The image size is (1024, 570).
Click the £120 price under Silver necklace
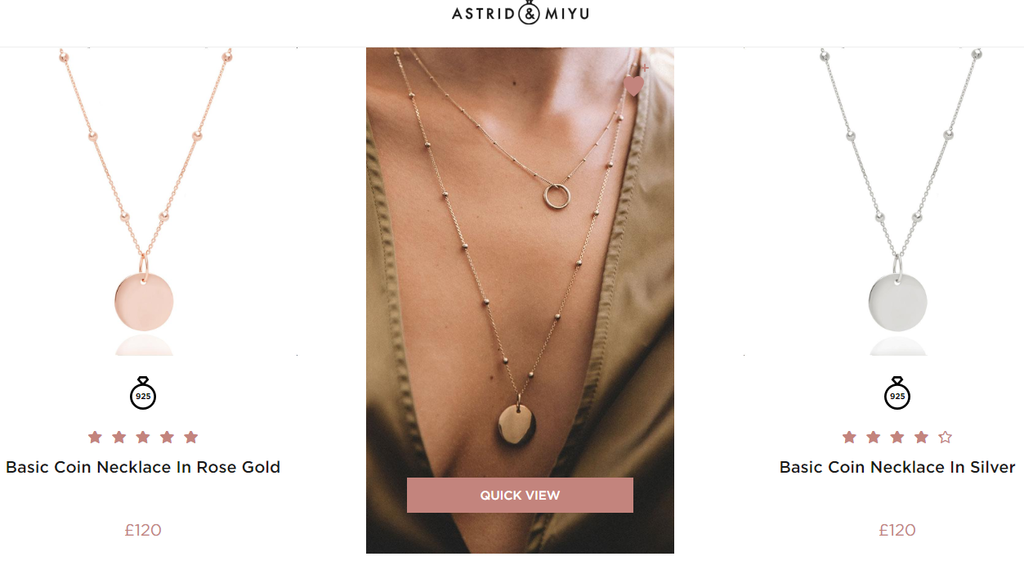pyautogui.click(x=897, y=530)
